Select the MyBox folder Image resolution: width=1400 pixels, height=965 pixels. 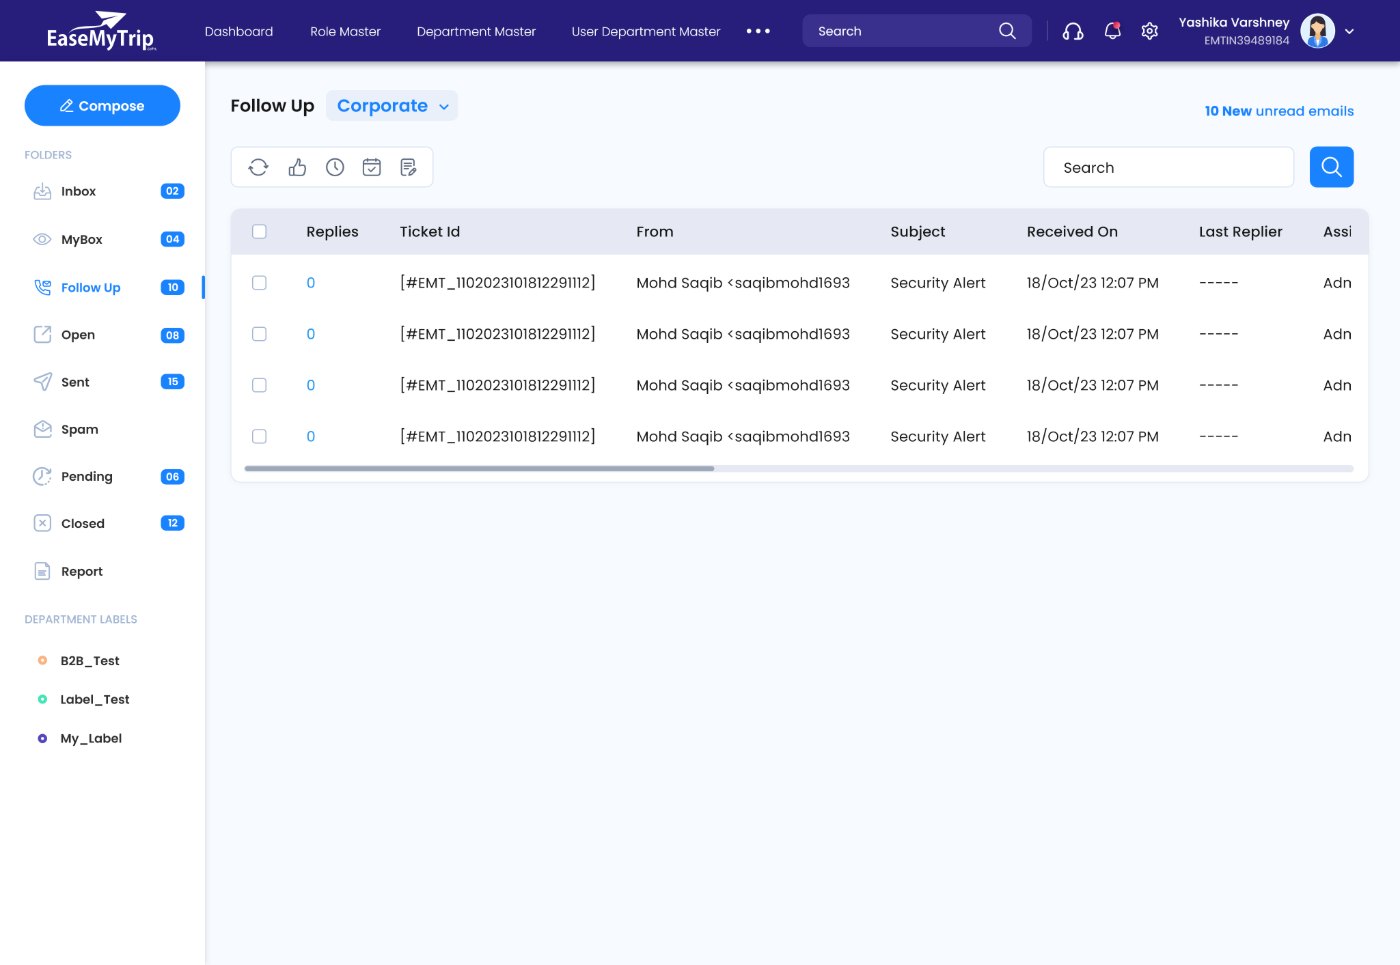[82, 239]
